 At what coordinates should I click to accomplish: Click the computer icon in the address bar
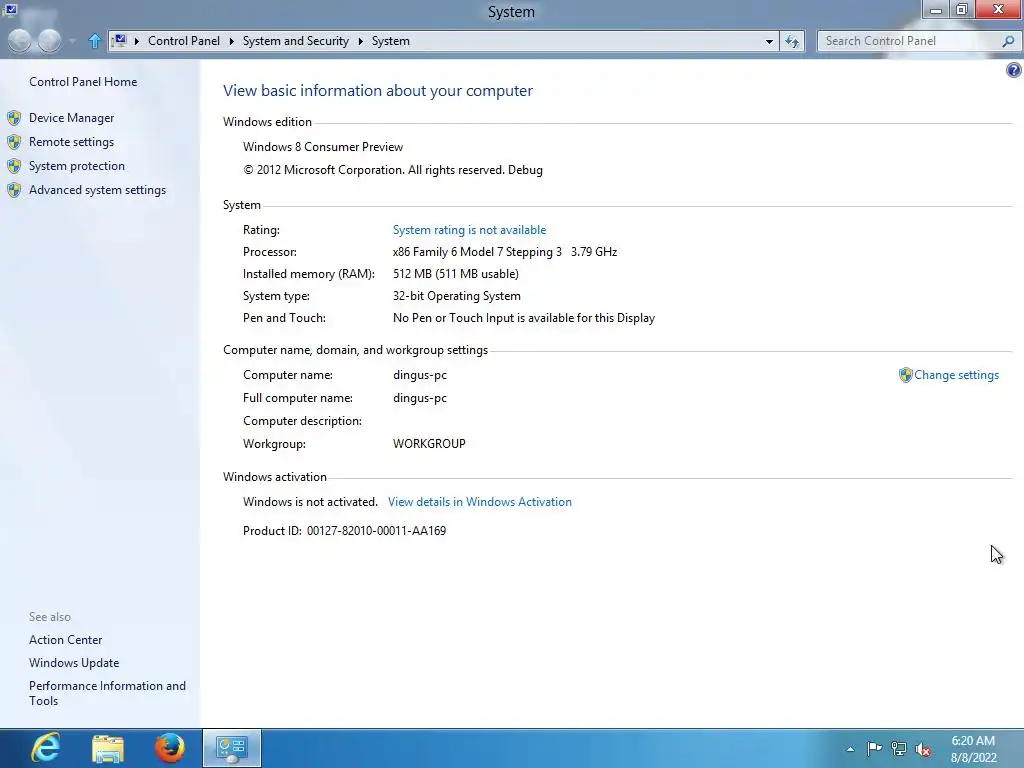coord(120,40)
